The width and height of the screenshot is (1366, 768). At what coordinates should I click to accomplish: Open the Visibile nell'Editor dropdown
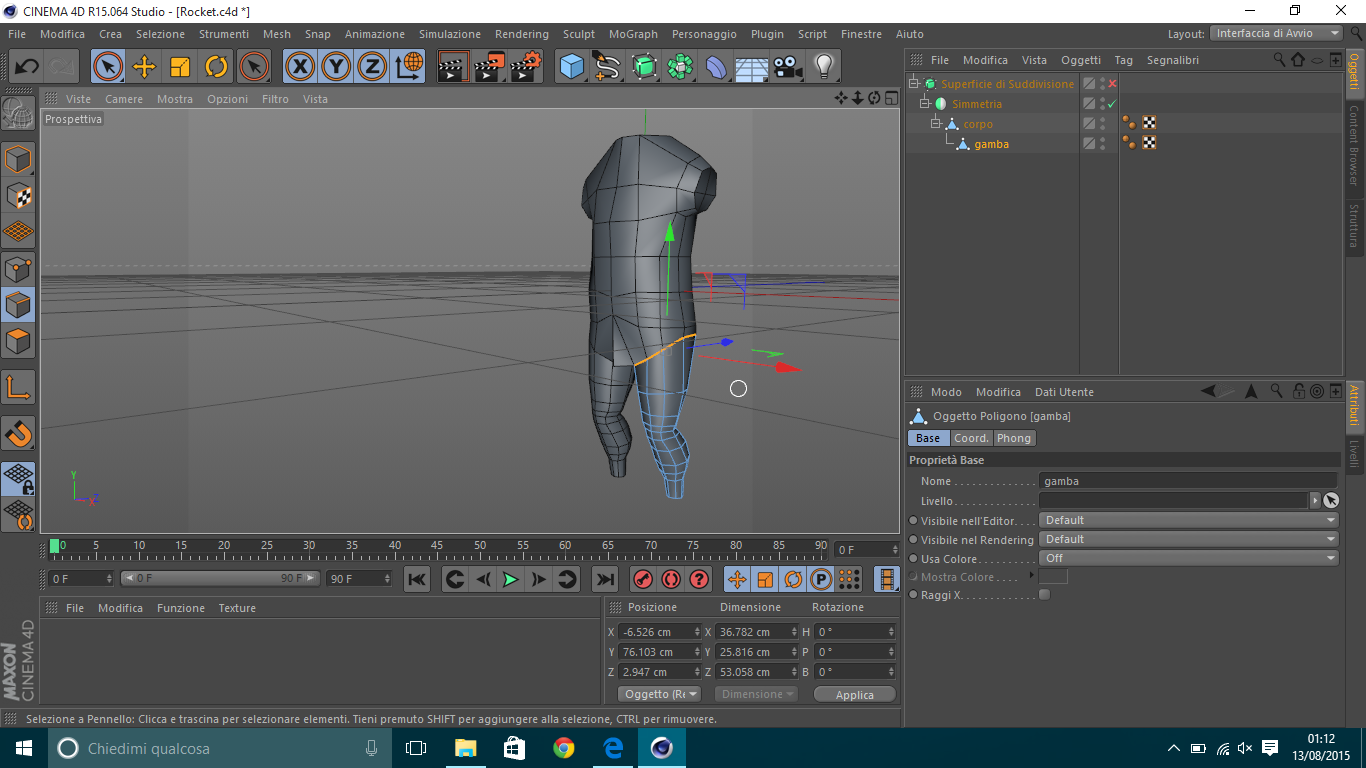[x=1188, y=520]
